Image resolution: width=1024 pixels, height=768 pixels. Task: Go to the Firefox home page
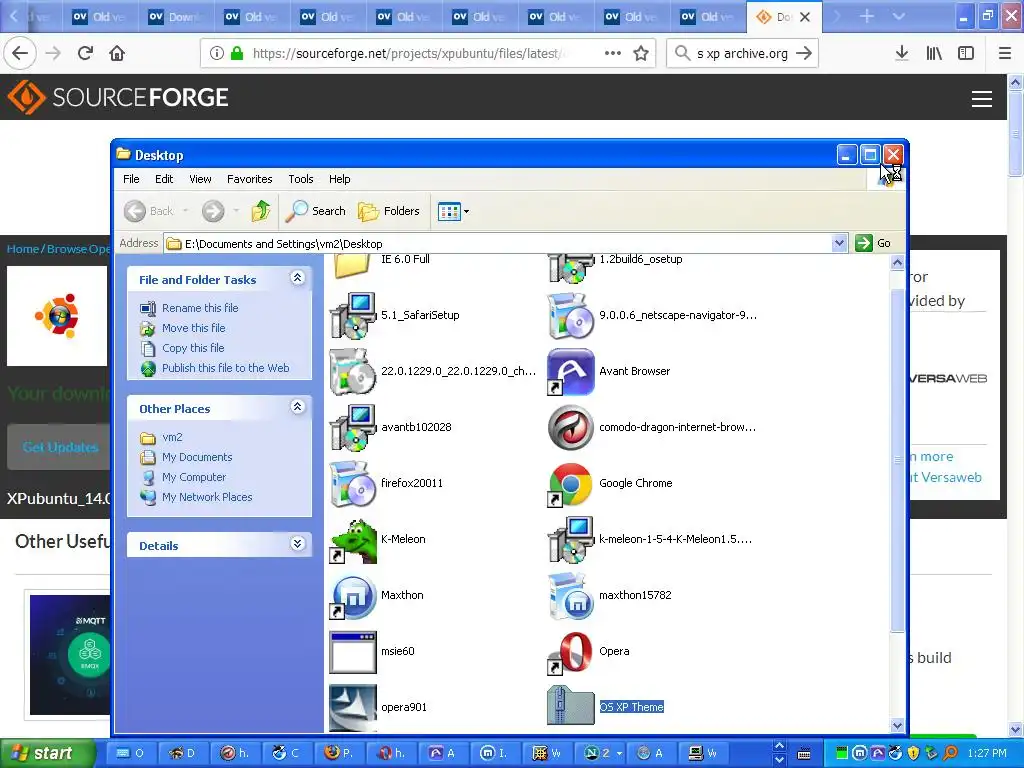coord(117,53)
